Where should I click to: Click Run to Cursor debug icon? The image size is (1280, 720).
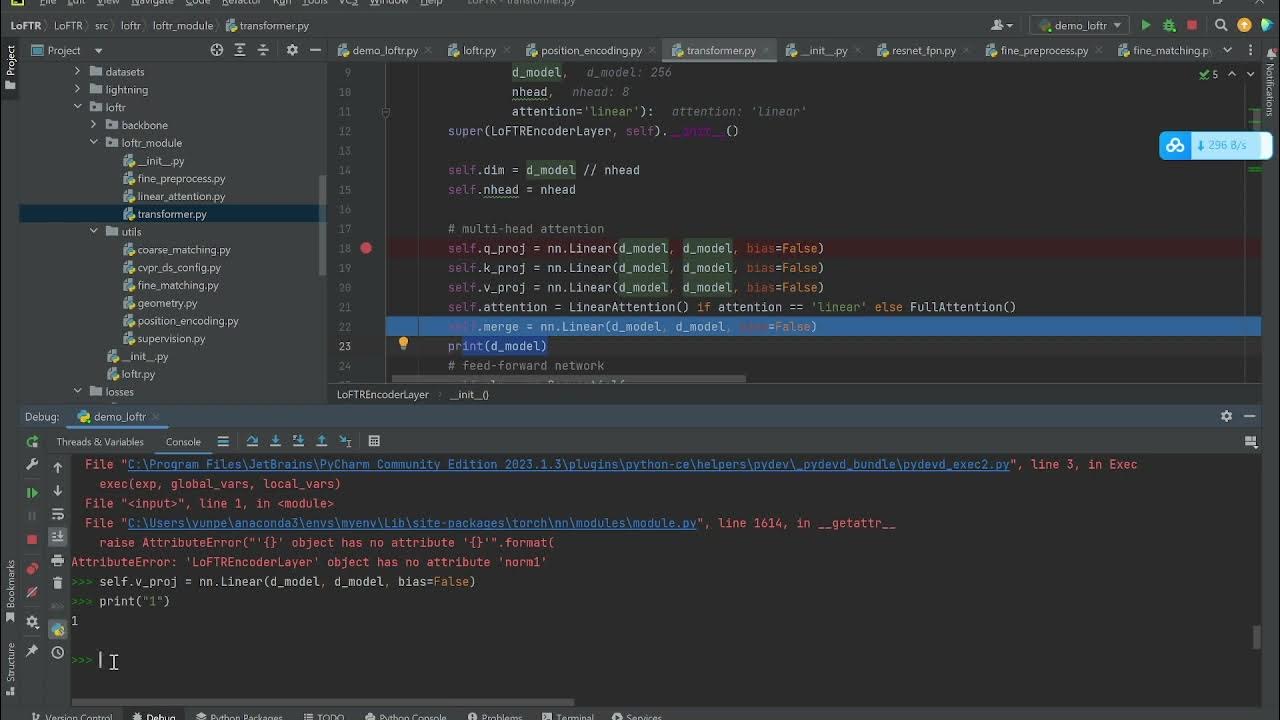pyautogui.click(x=345, y=441)
